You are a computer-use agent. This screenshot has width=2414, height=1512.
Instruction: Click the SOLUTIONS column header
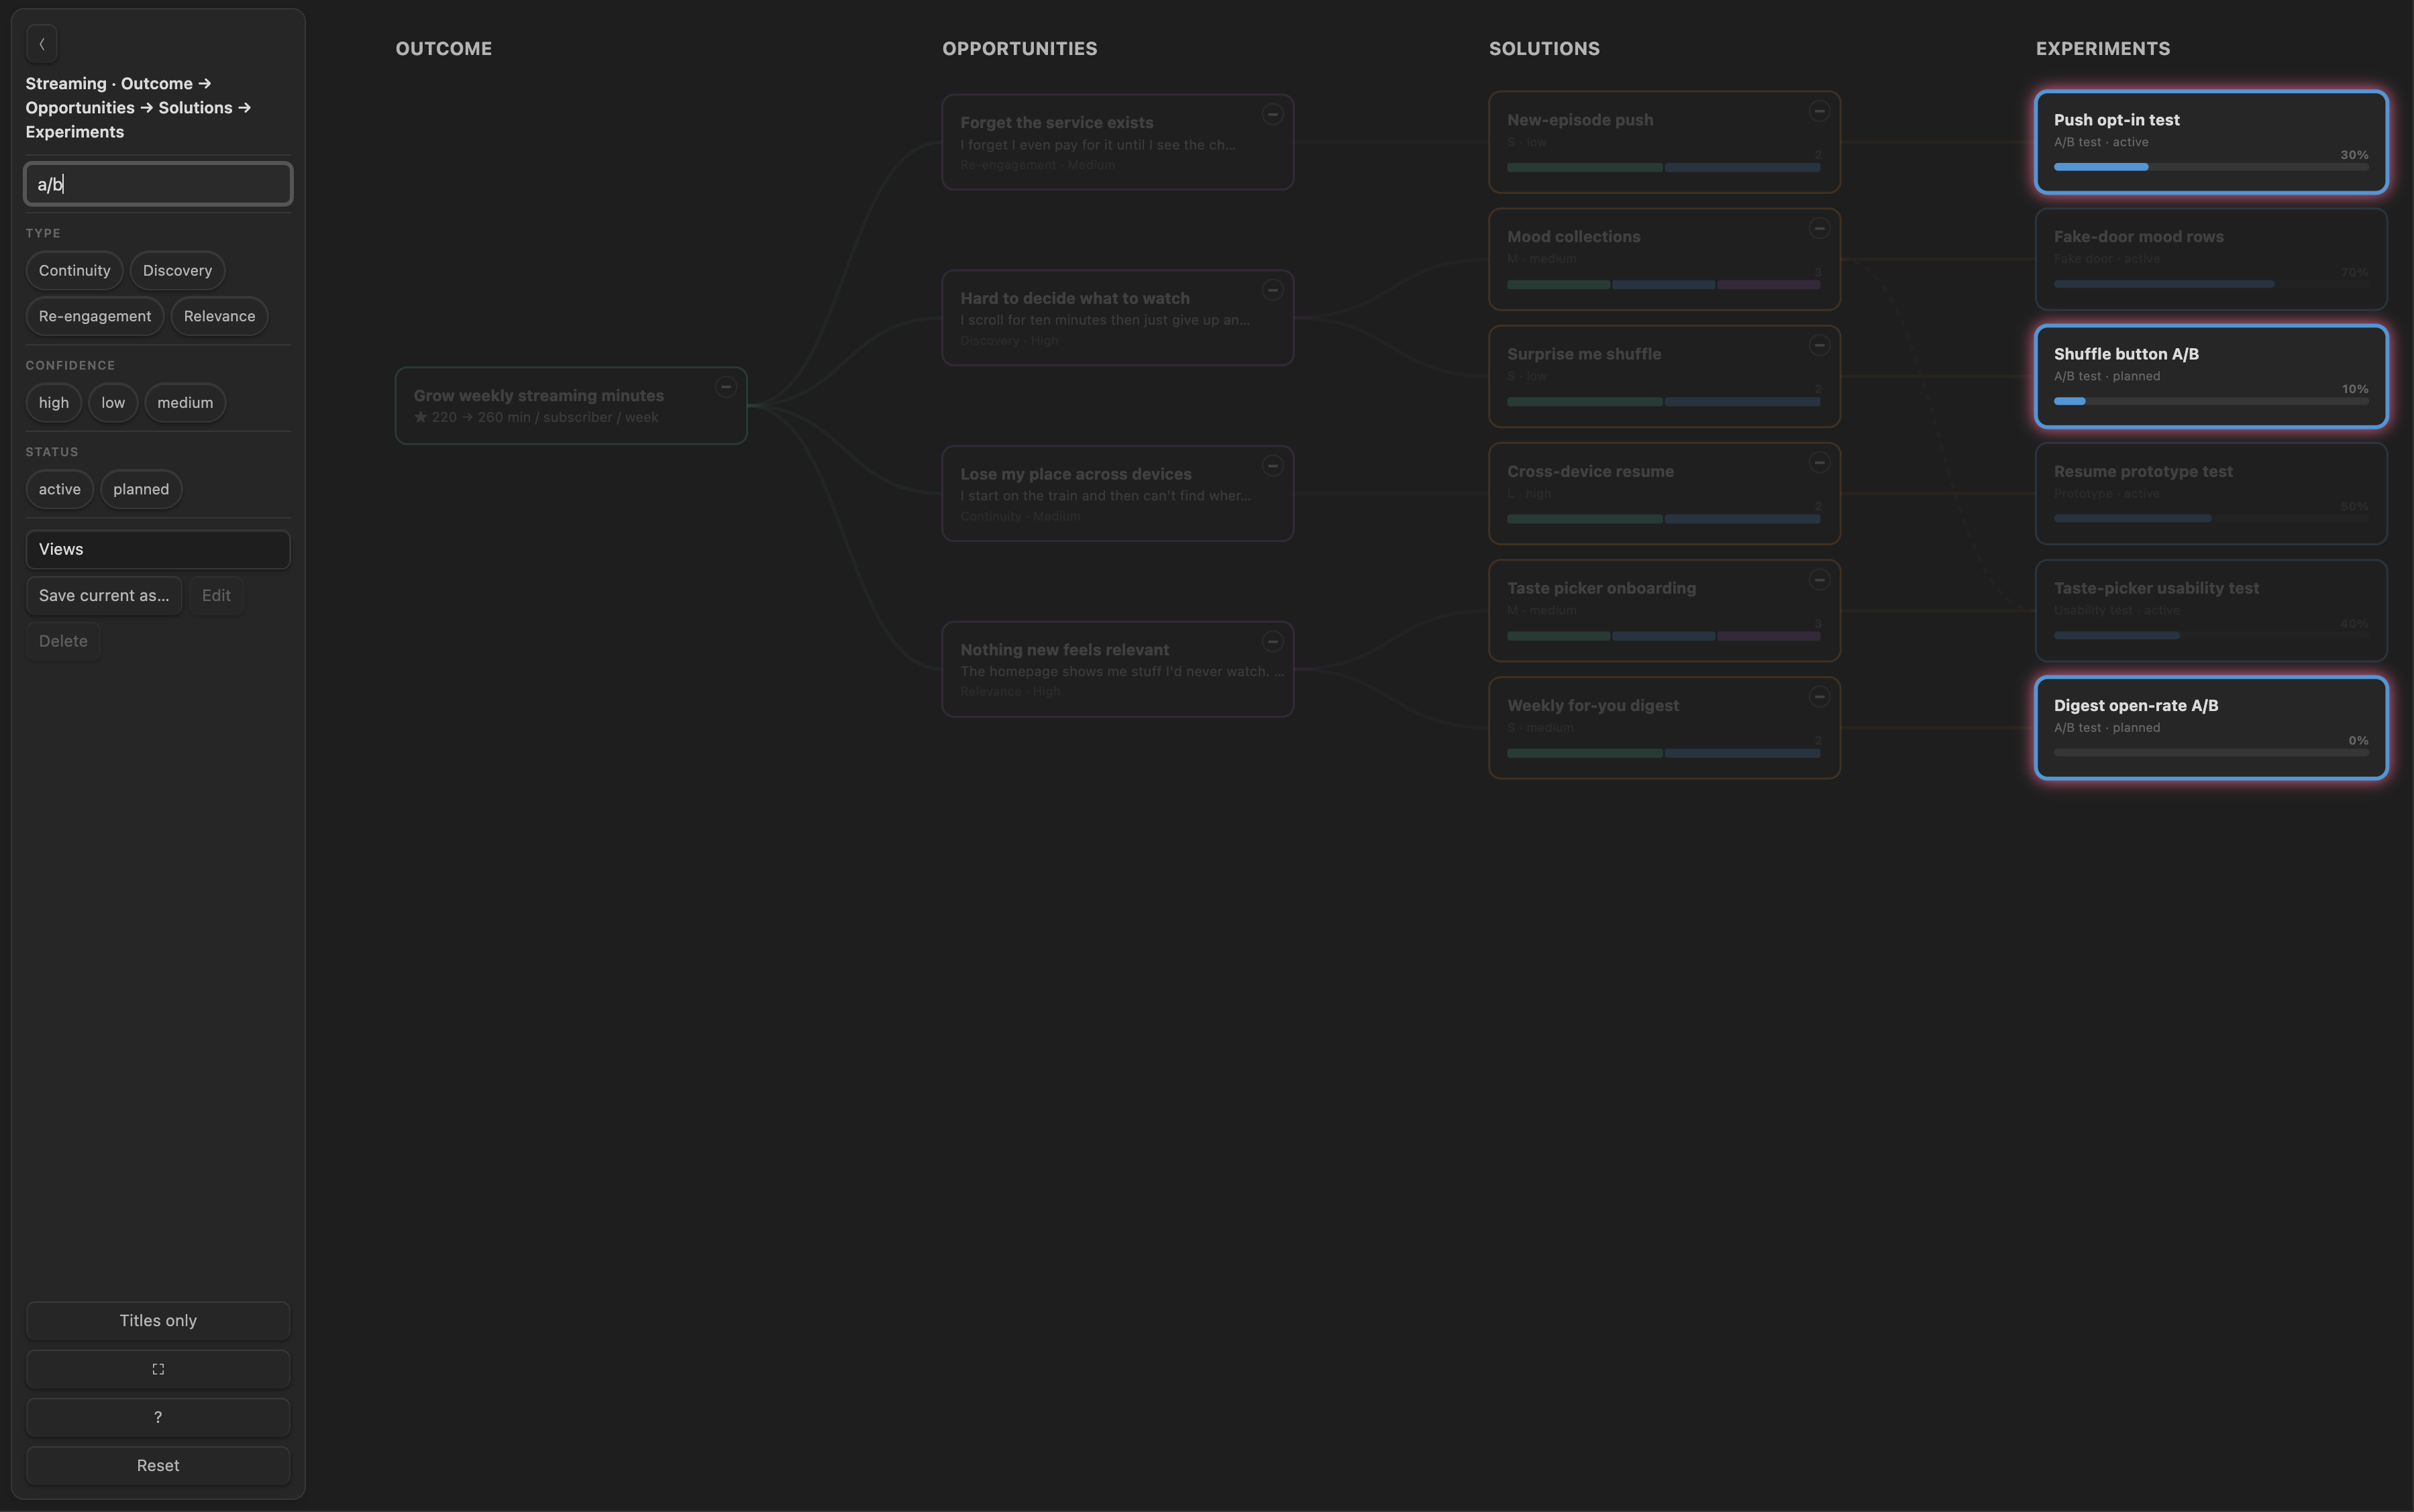click(1544, 48)
